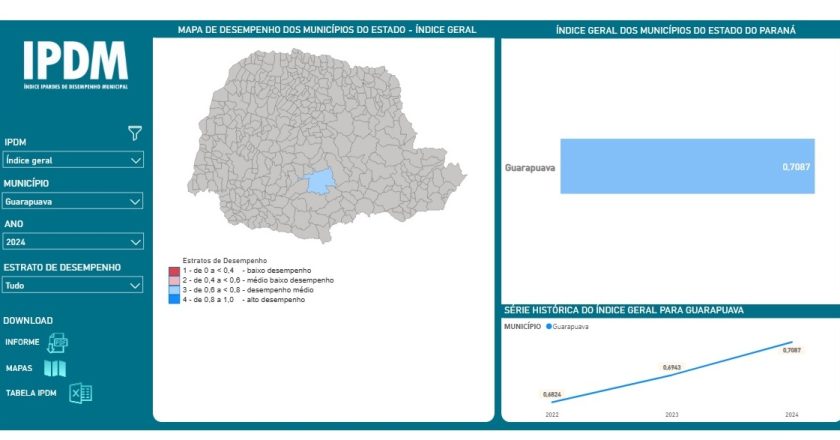Open the Ano 2024 dropdown

(73, 242)
